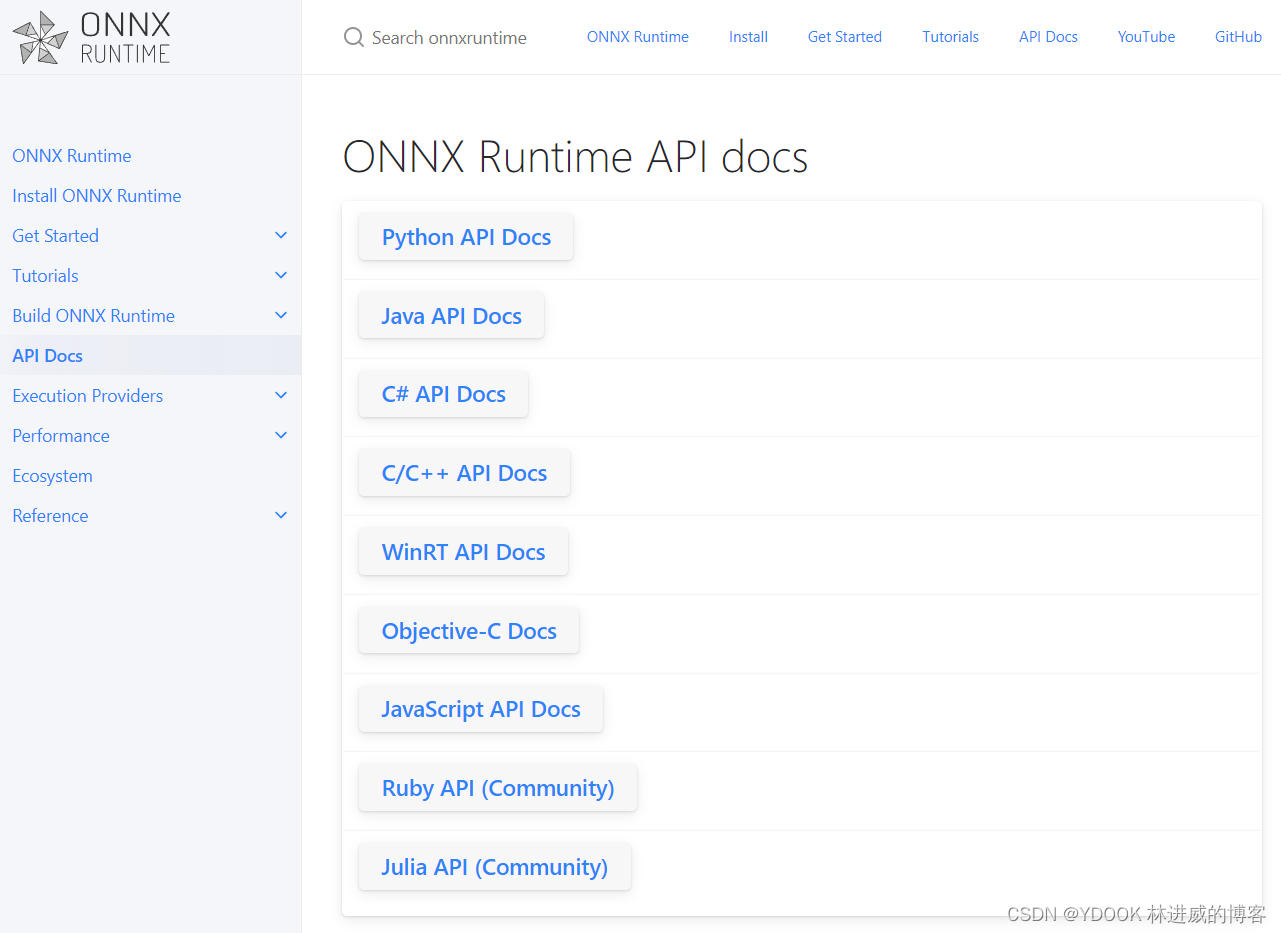This screenshot has width=1281, height=933.
Task: Expand the Execution Providers section
Action: [281, 395]
